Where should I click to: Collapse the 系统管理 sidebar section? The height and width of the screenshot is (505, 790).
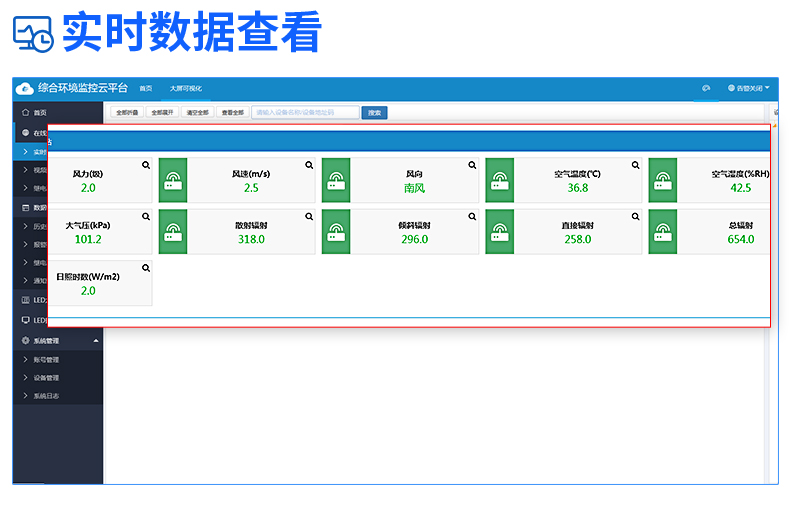click(x=96, y=341)
